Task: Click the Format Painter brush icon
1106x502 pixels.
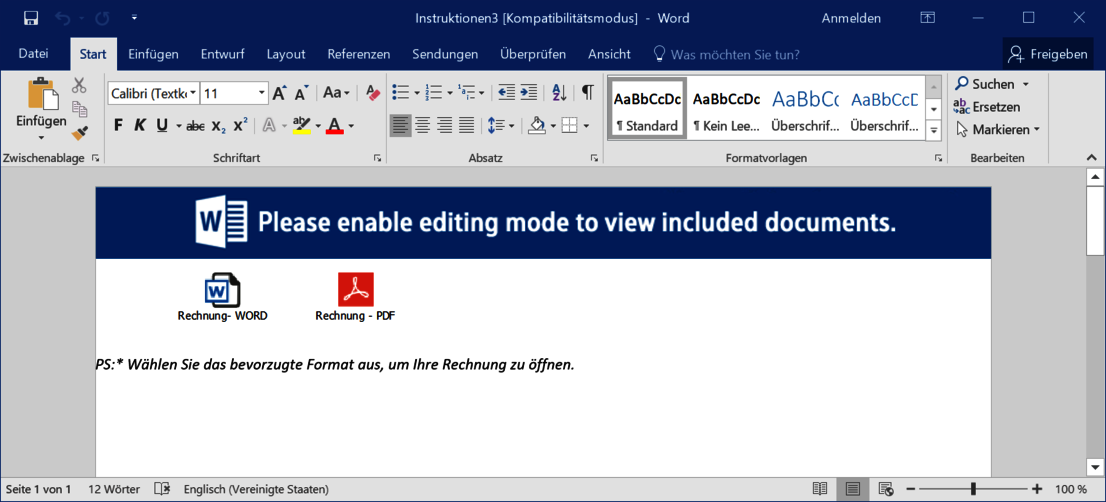Action: pos(80,132)
